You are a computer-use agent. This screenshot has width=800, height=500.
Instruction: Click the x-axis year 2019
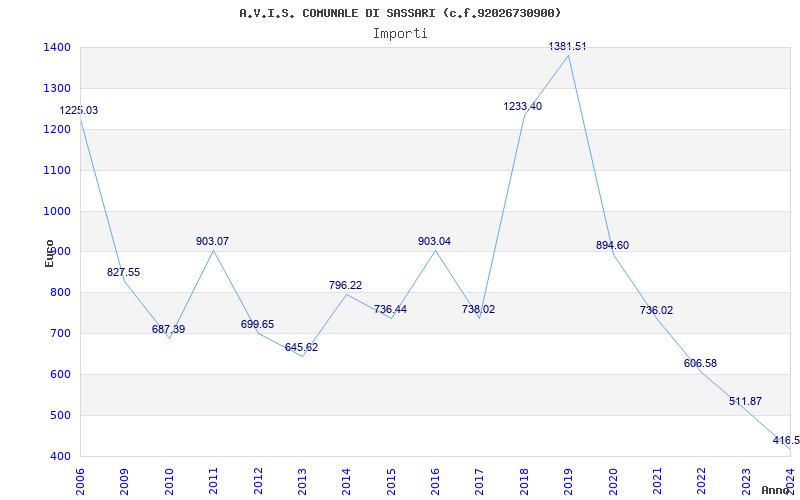pyautogui.click(x=568, y=482)
